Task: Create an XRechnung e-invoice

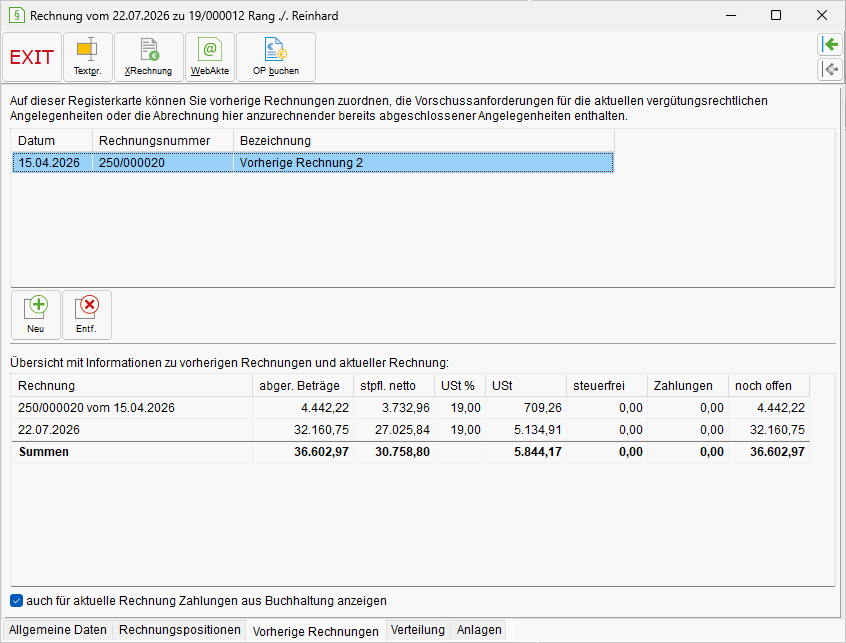Action: pyautogui.click(x=148, y=57)
